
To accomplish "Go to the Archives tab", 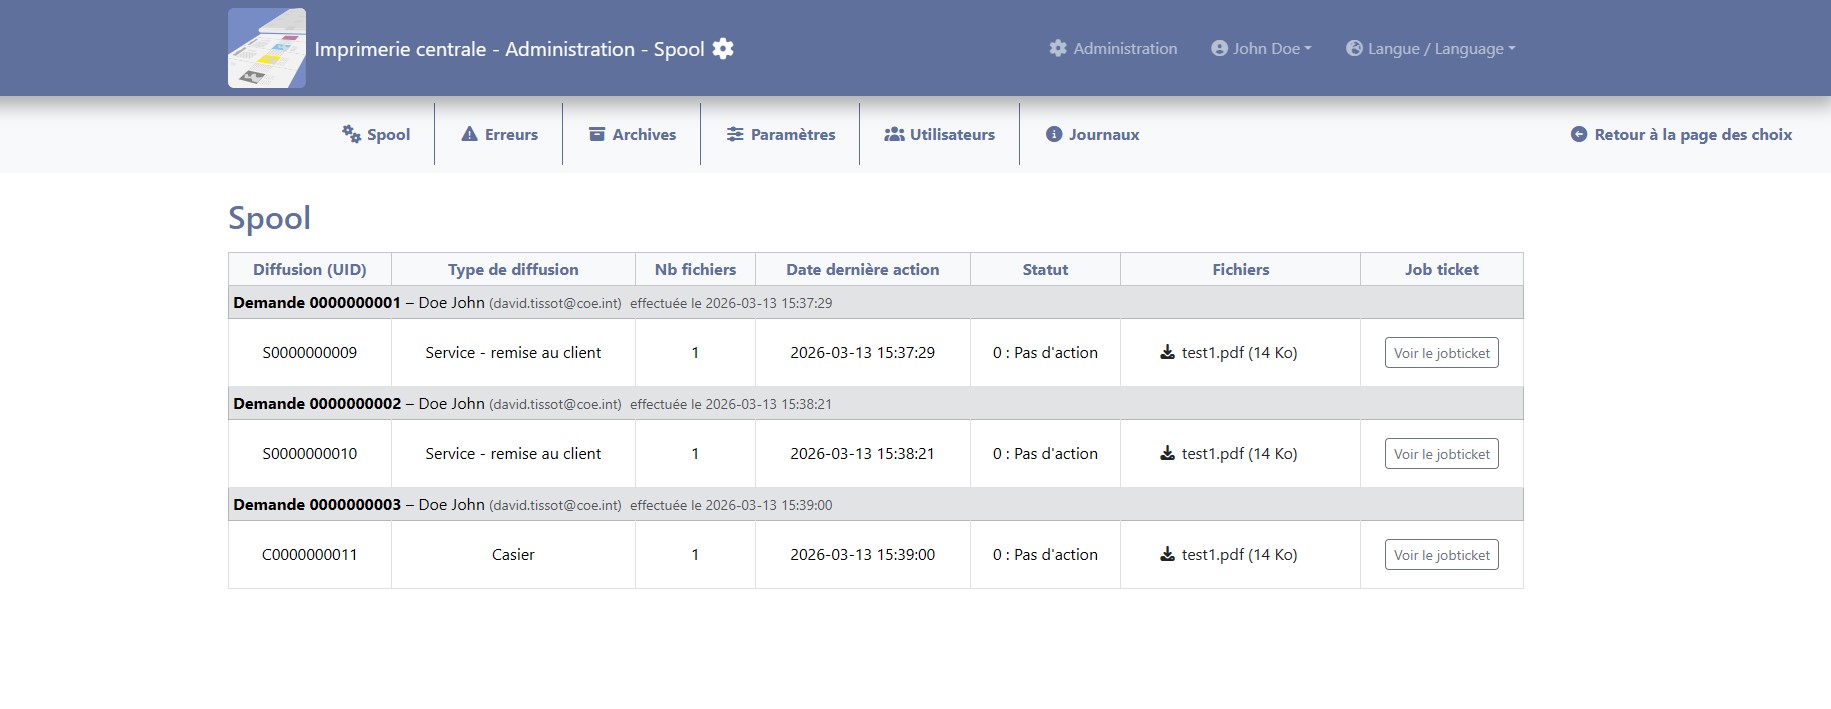I will (632, 134).
